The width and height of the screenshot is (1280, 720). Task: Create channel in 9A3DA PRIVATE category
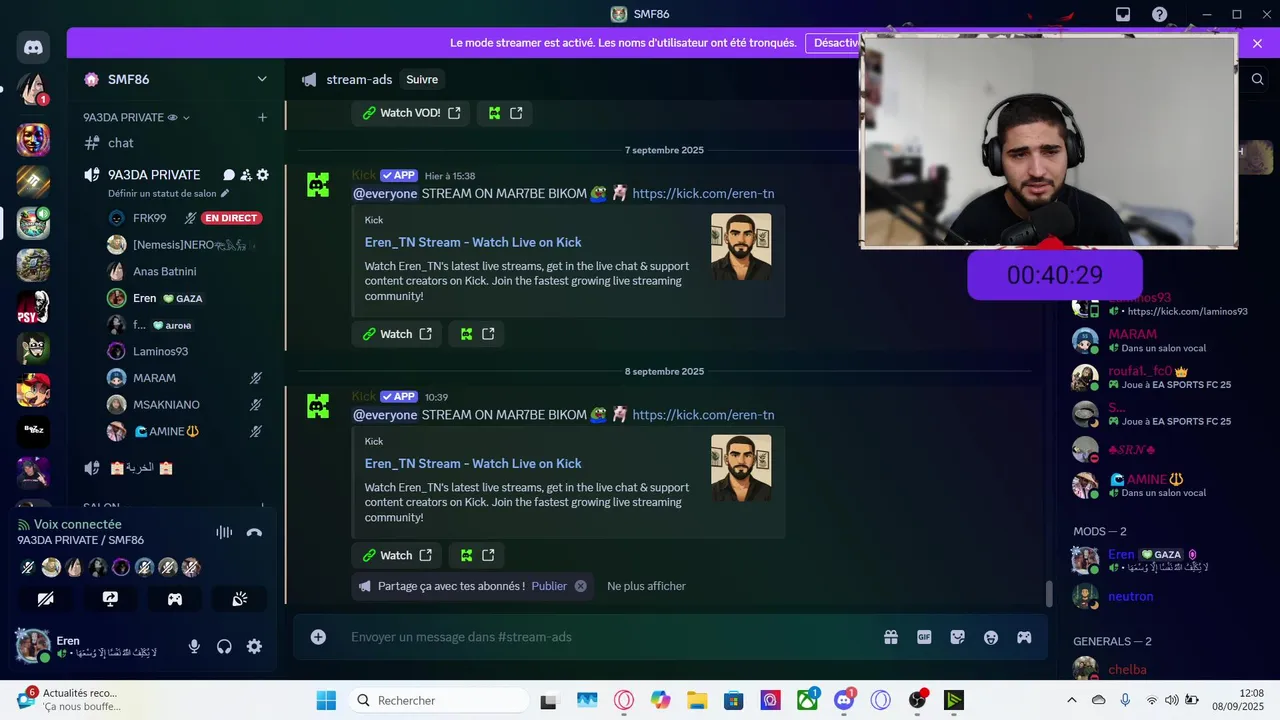coord(263,117)
